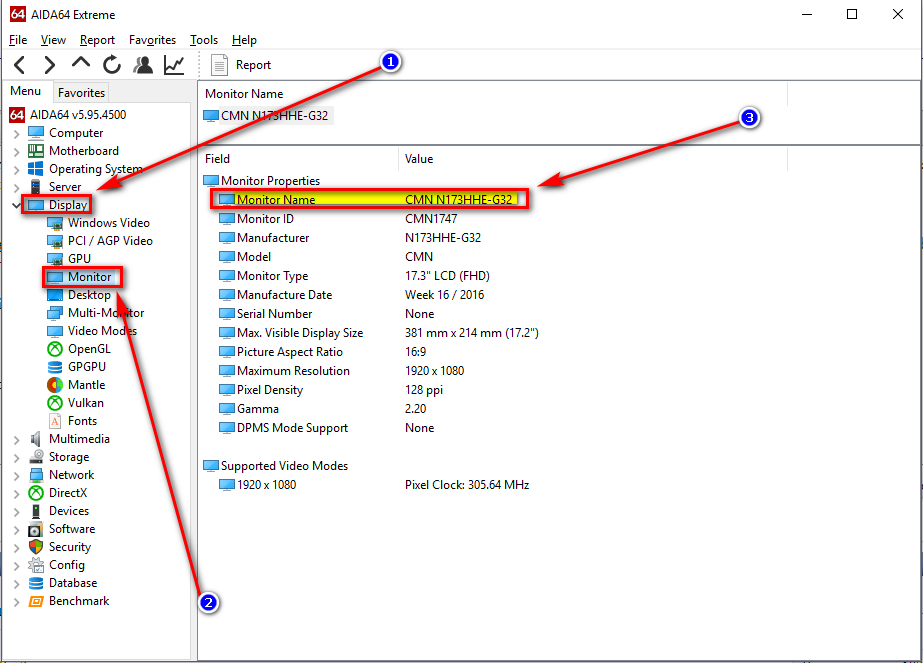Open the Tools menu
This screenshot has width=923, height=663.
[x=204, y=40]
